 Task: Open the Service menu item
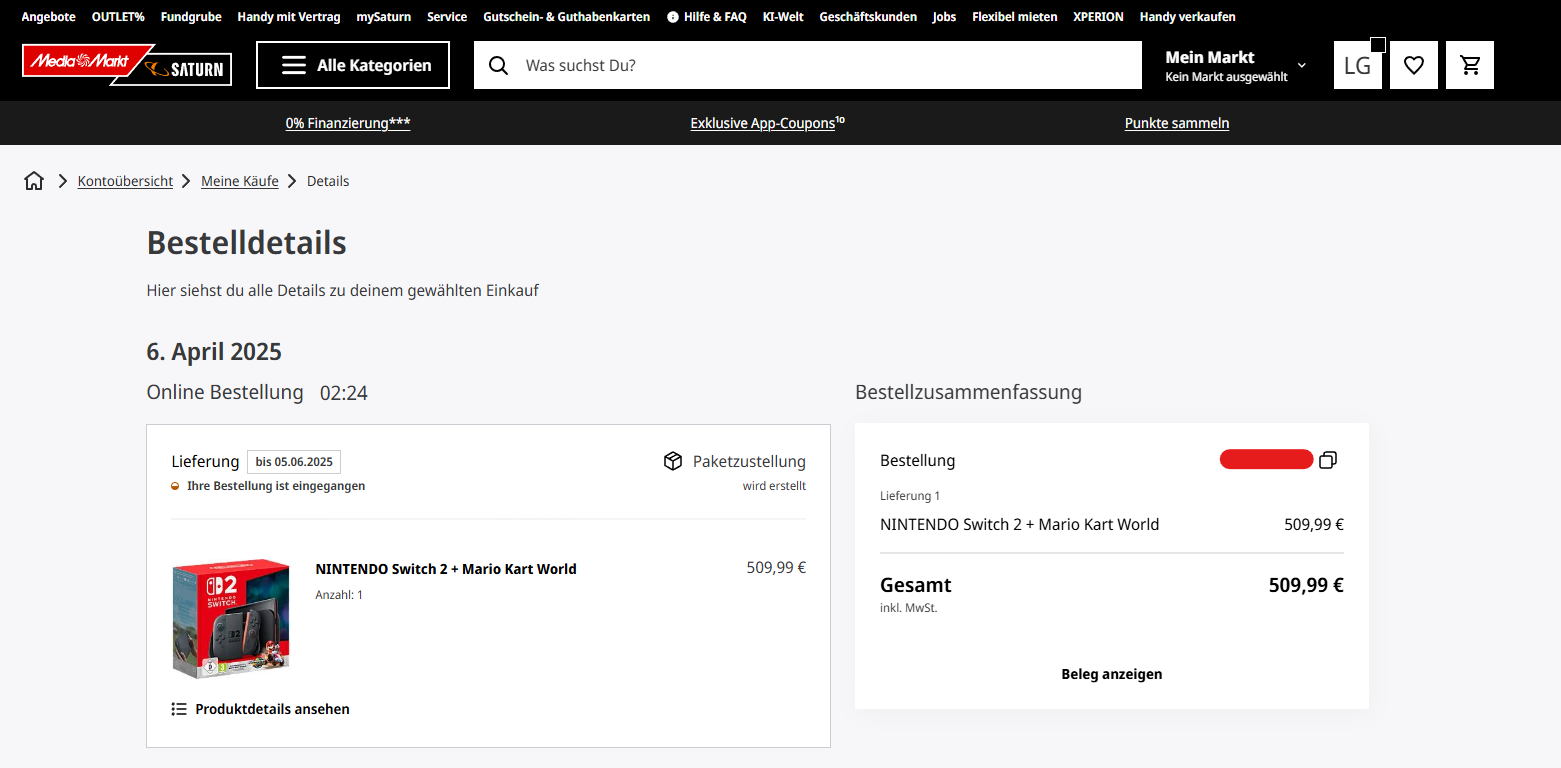click(446, 17)
